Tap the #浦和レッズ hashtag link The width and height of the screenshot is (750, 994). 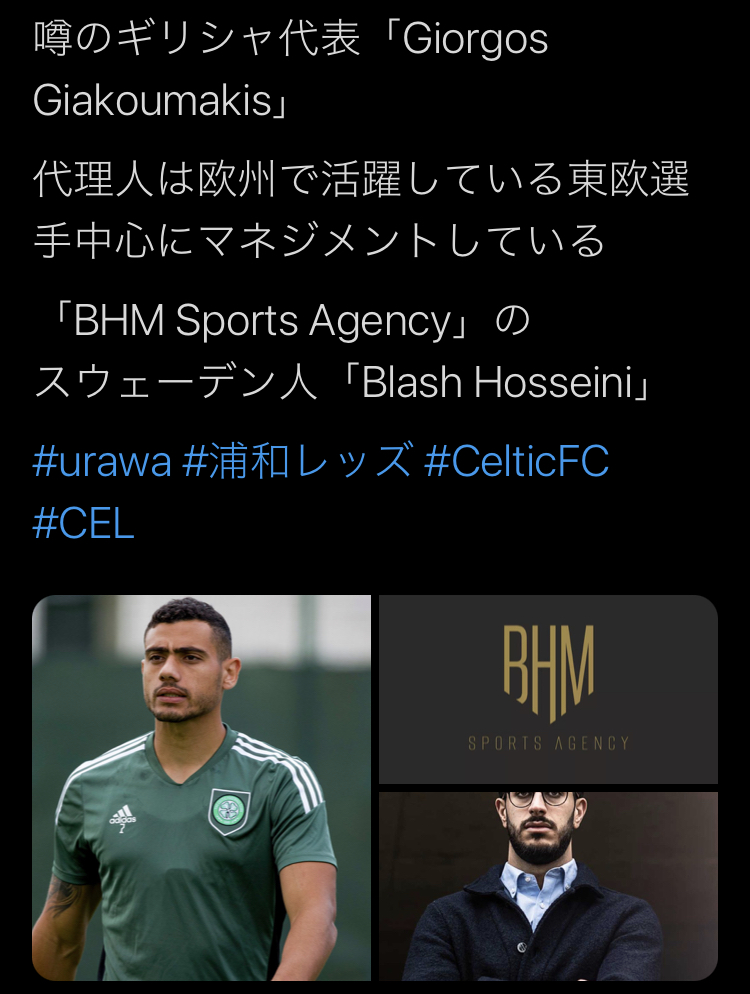[297, 461]
